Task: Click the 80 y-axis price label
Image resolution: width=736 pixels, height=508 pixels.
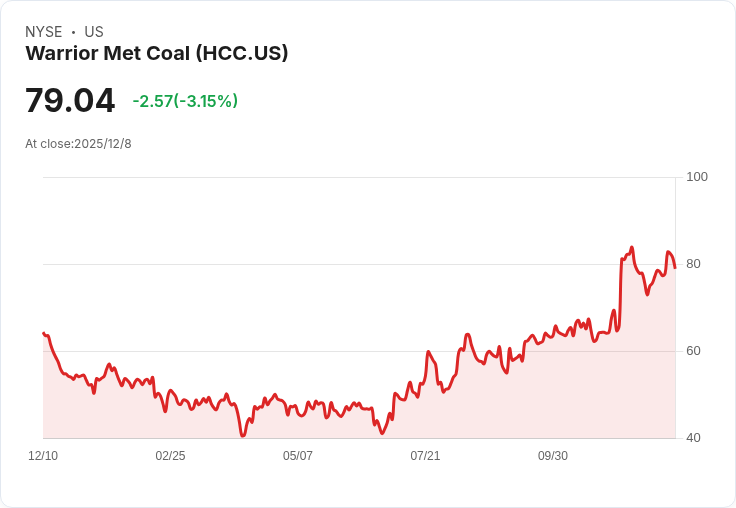Action: [x=694, y=264]
